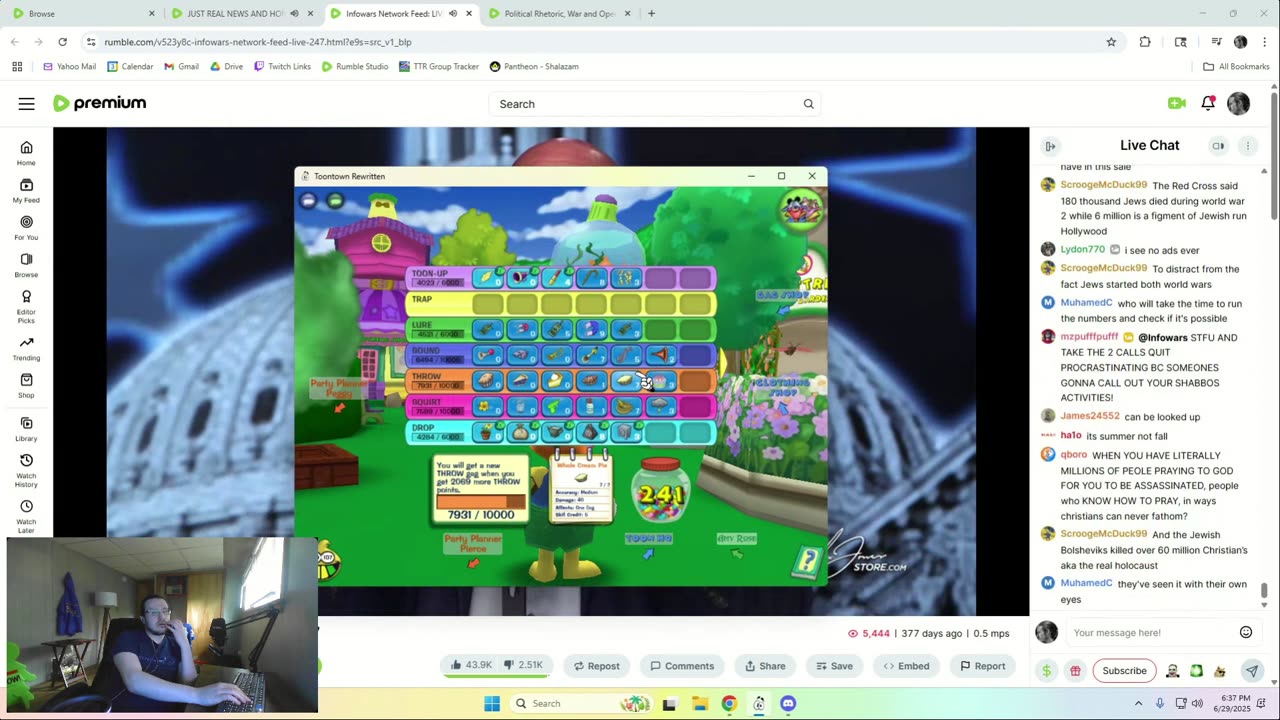Show hidden system tray icons

[x=1138, y=703]
